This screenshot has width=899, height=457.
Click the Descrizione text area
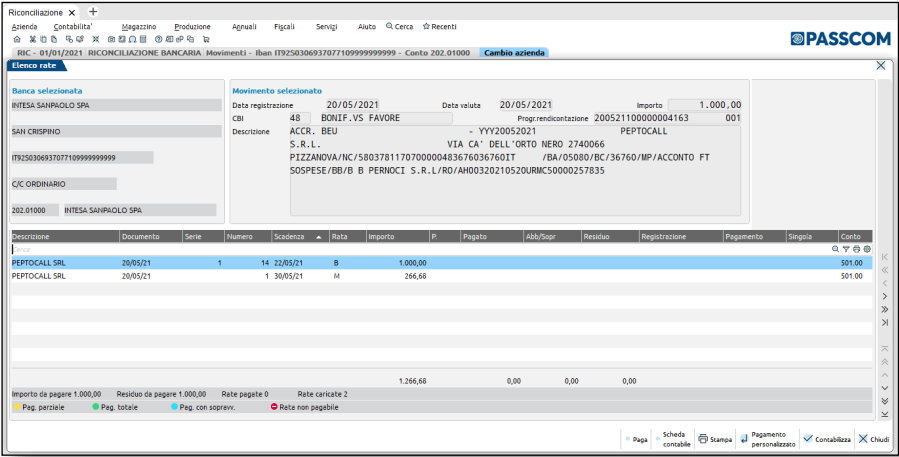(515, 171)
